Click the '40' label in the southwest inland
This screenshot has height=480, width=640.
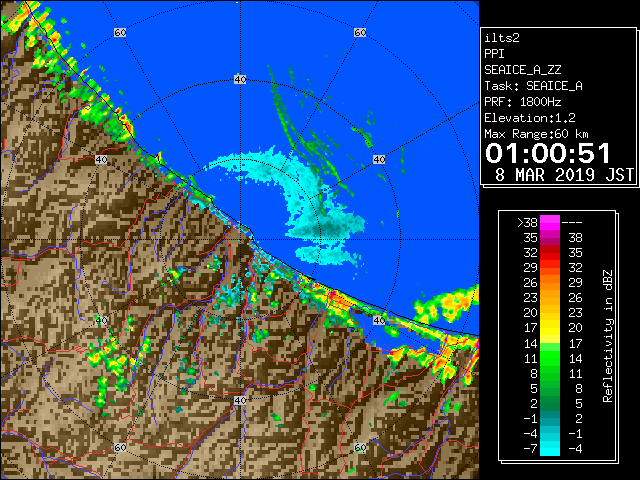[101, 320]
